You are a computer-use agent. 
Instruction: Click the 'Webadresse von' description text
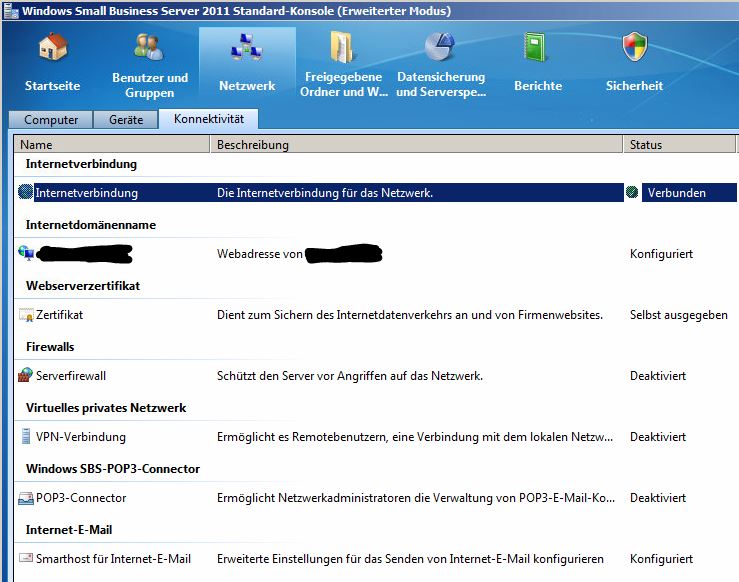pos(260,254)
